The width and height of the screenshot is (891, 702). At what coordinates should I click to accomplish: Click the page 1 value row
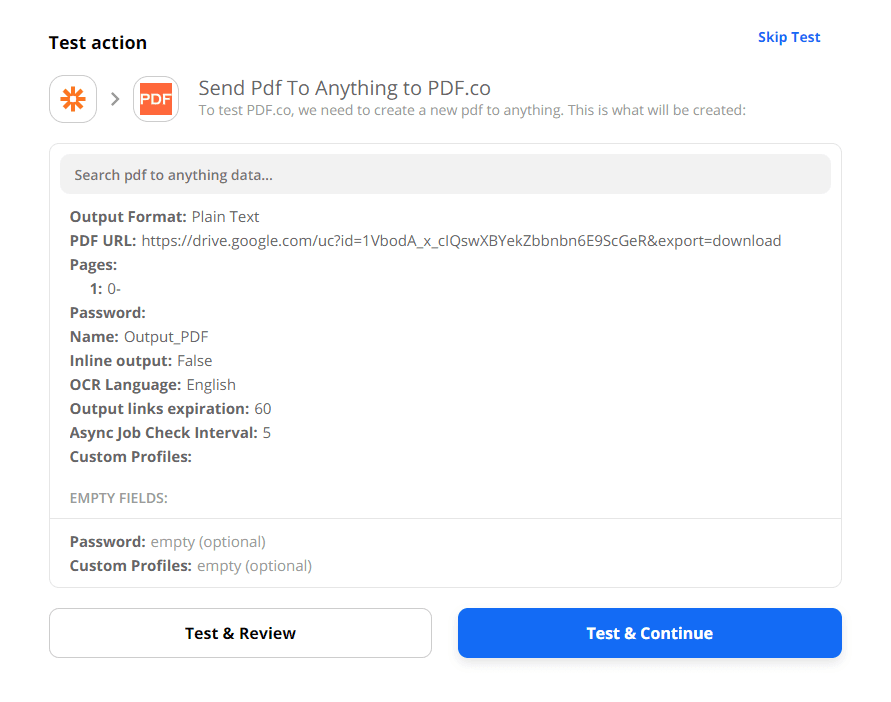click(105, 289)
